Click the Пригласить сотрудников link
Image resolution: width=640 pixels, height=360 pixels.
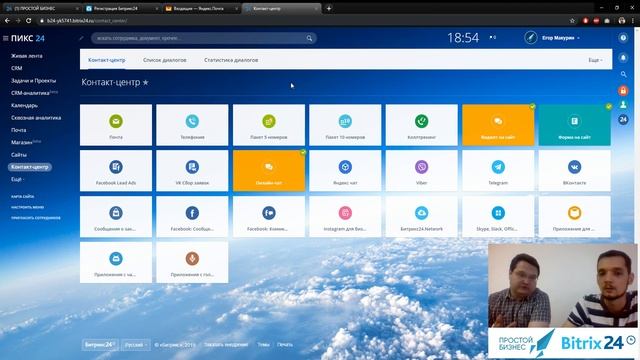coord(36,218)
